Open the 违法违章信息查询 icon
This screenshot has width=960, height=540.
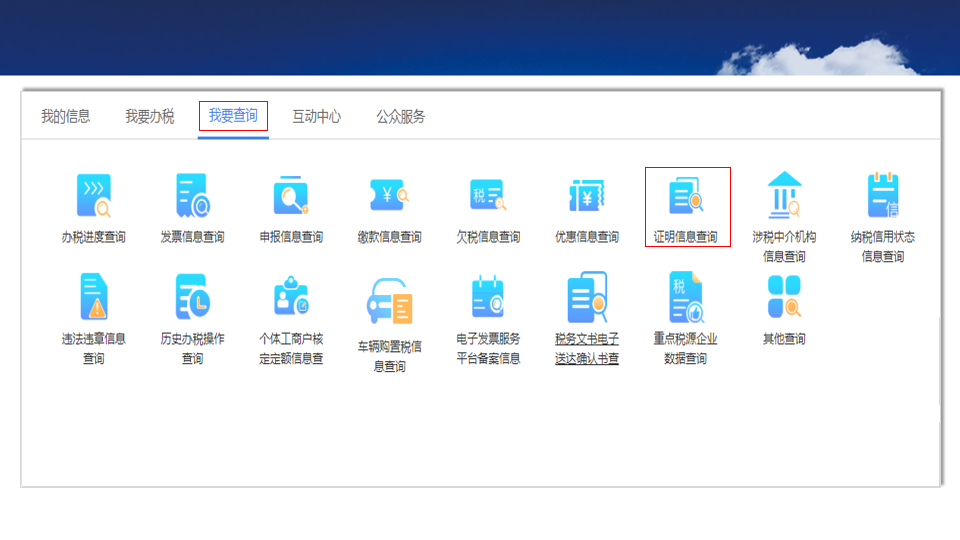pos(94,297)
